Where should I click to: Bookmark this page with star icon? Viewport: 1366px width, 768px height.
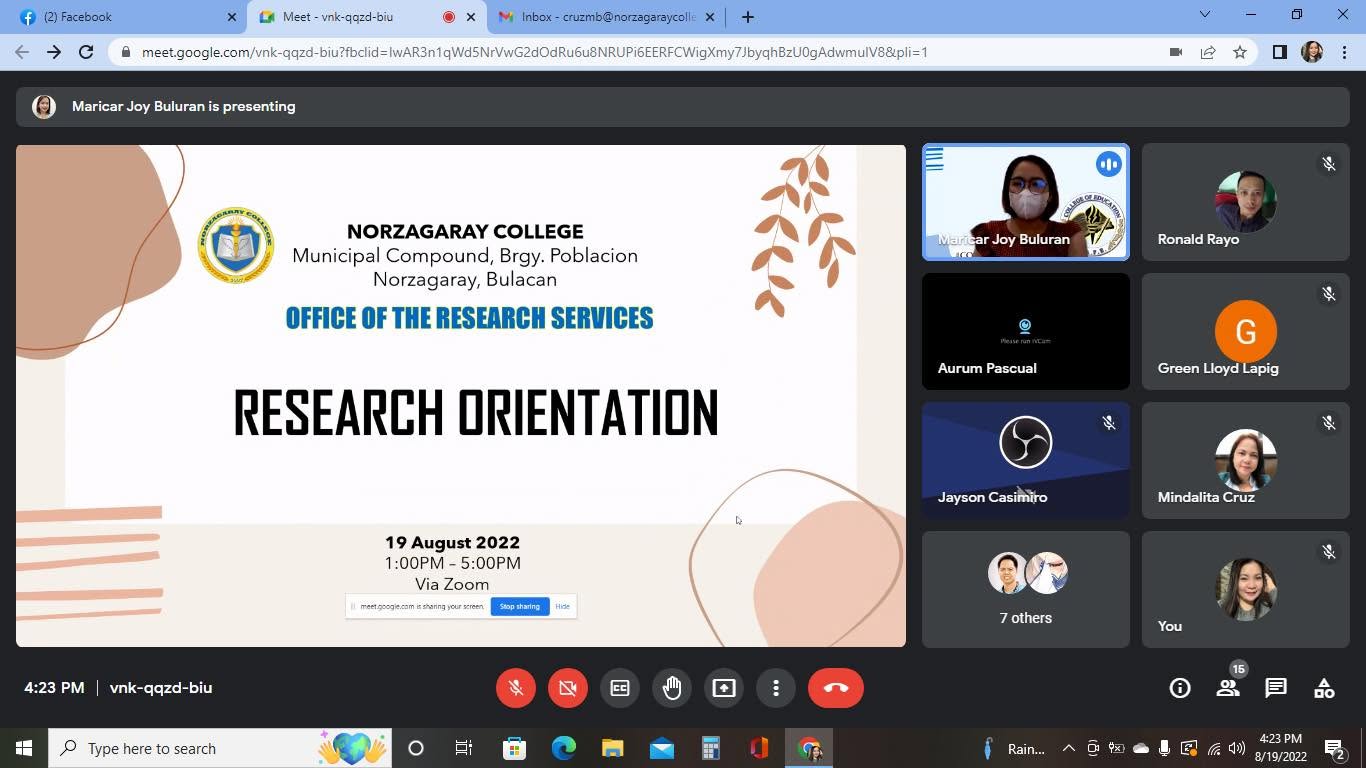1240,52
